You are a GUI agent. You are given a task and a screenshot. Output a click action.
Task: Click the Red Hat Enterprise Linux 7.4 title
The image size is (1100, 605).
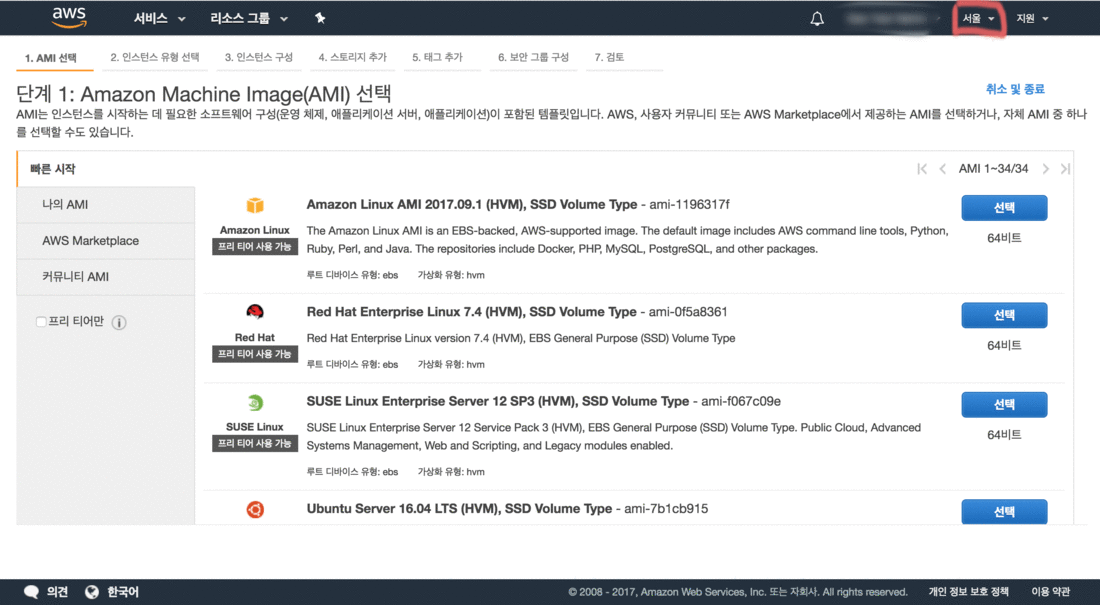471,312
